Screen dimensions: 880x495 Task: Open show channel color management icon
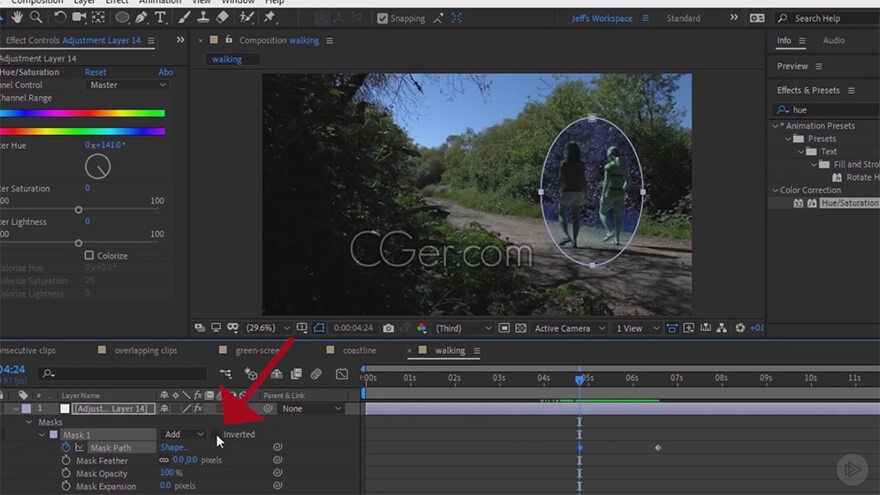tap(421, 328)
